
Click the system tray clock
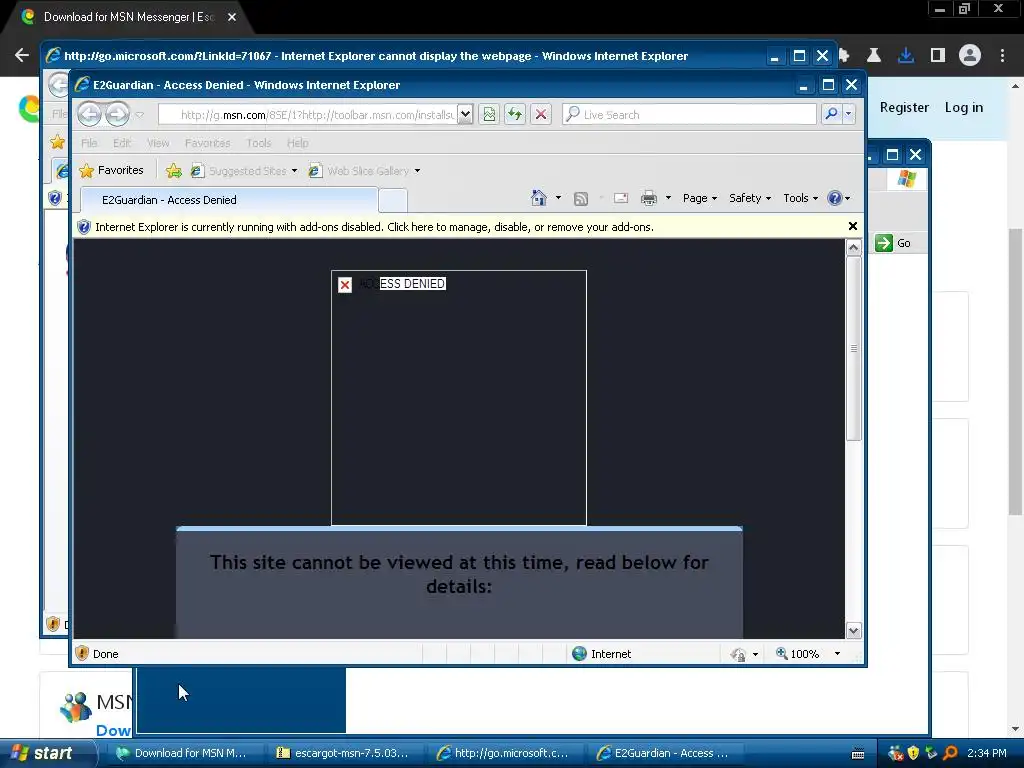pyautogui.click(x=986, y=753)
